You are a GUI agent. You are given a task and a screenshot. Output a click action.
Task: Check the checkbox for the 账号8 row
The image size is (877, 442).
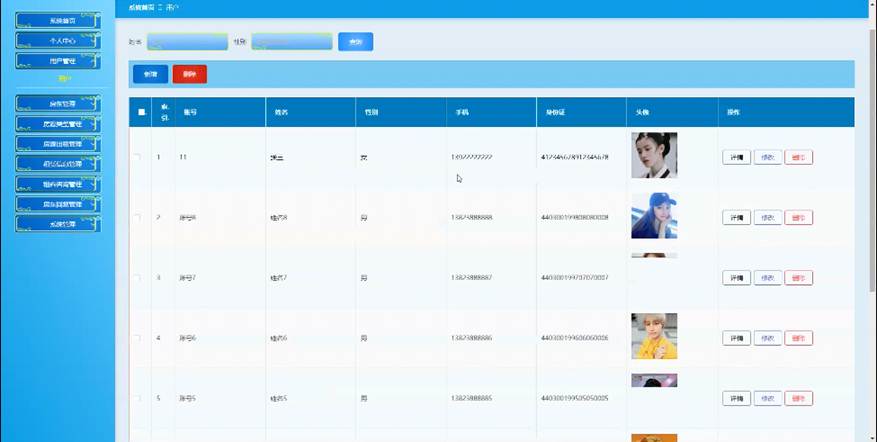tap(137, 218)
